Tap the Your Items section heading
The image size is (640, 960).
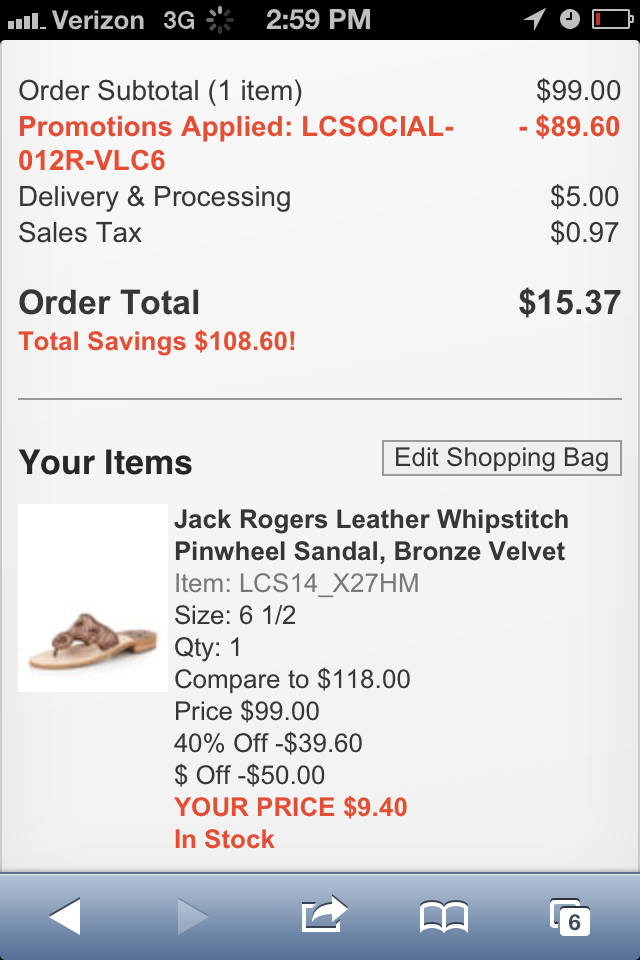pyautogui.click(x=105, y=463)
